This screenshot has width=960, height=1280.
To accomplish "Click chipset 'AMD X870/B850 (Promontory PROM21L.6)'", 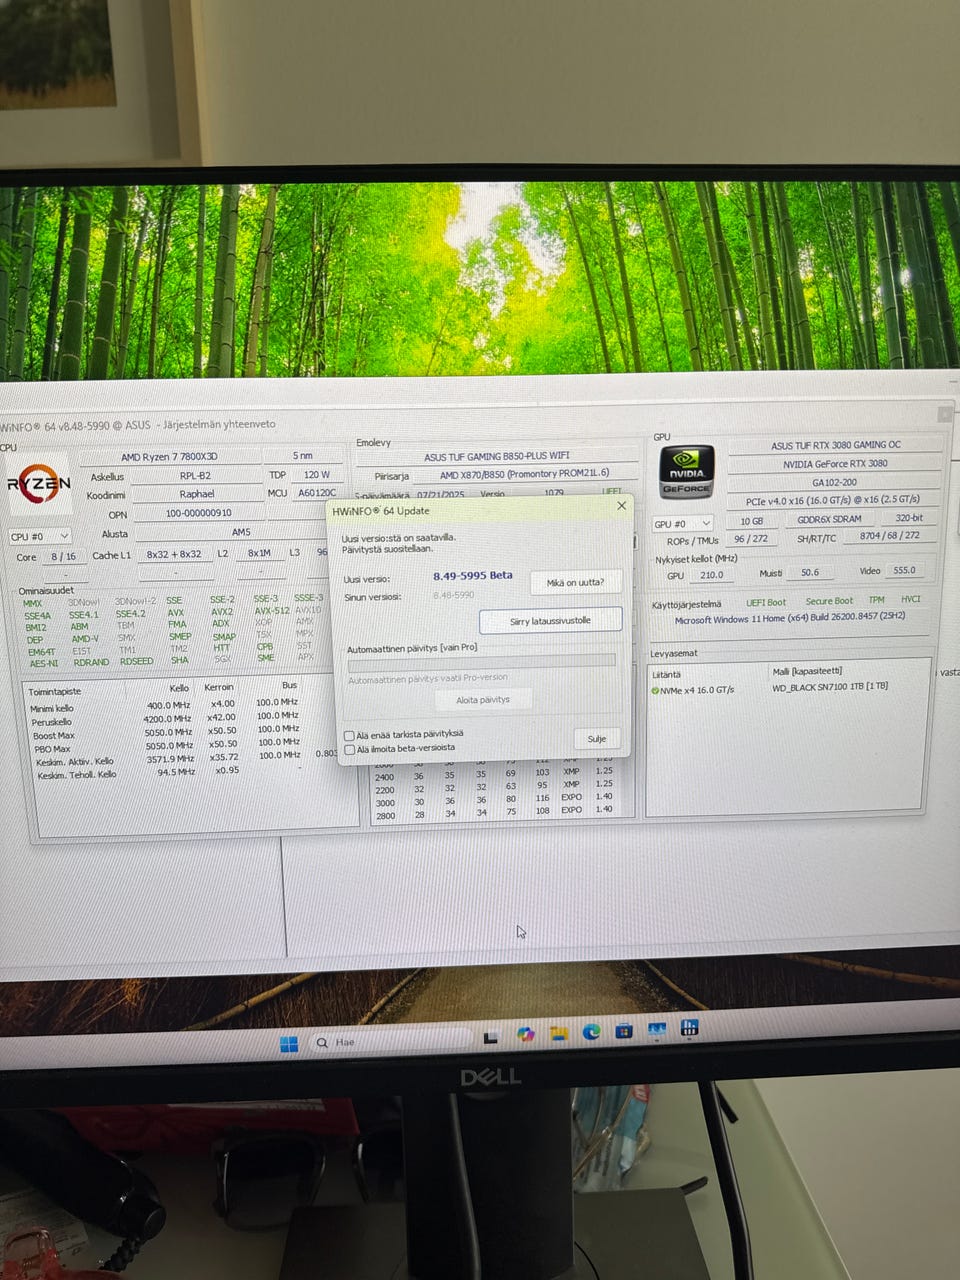I will (524, 474).
